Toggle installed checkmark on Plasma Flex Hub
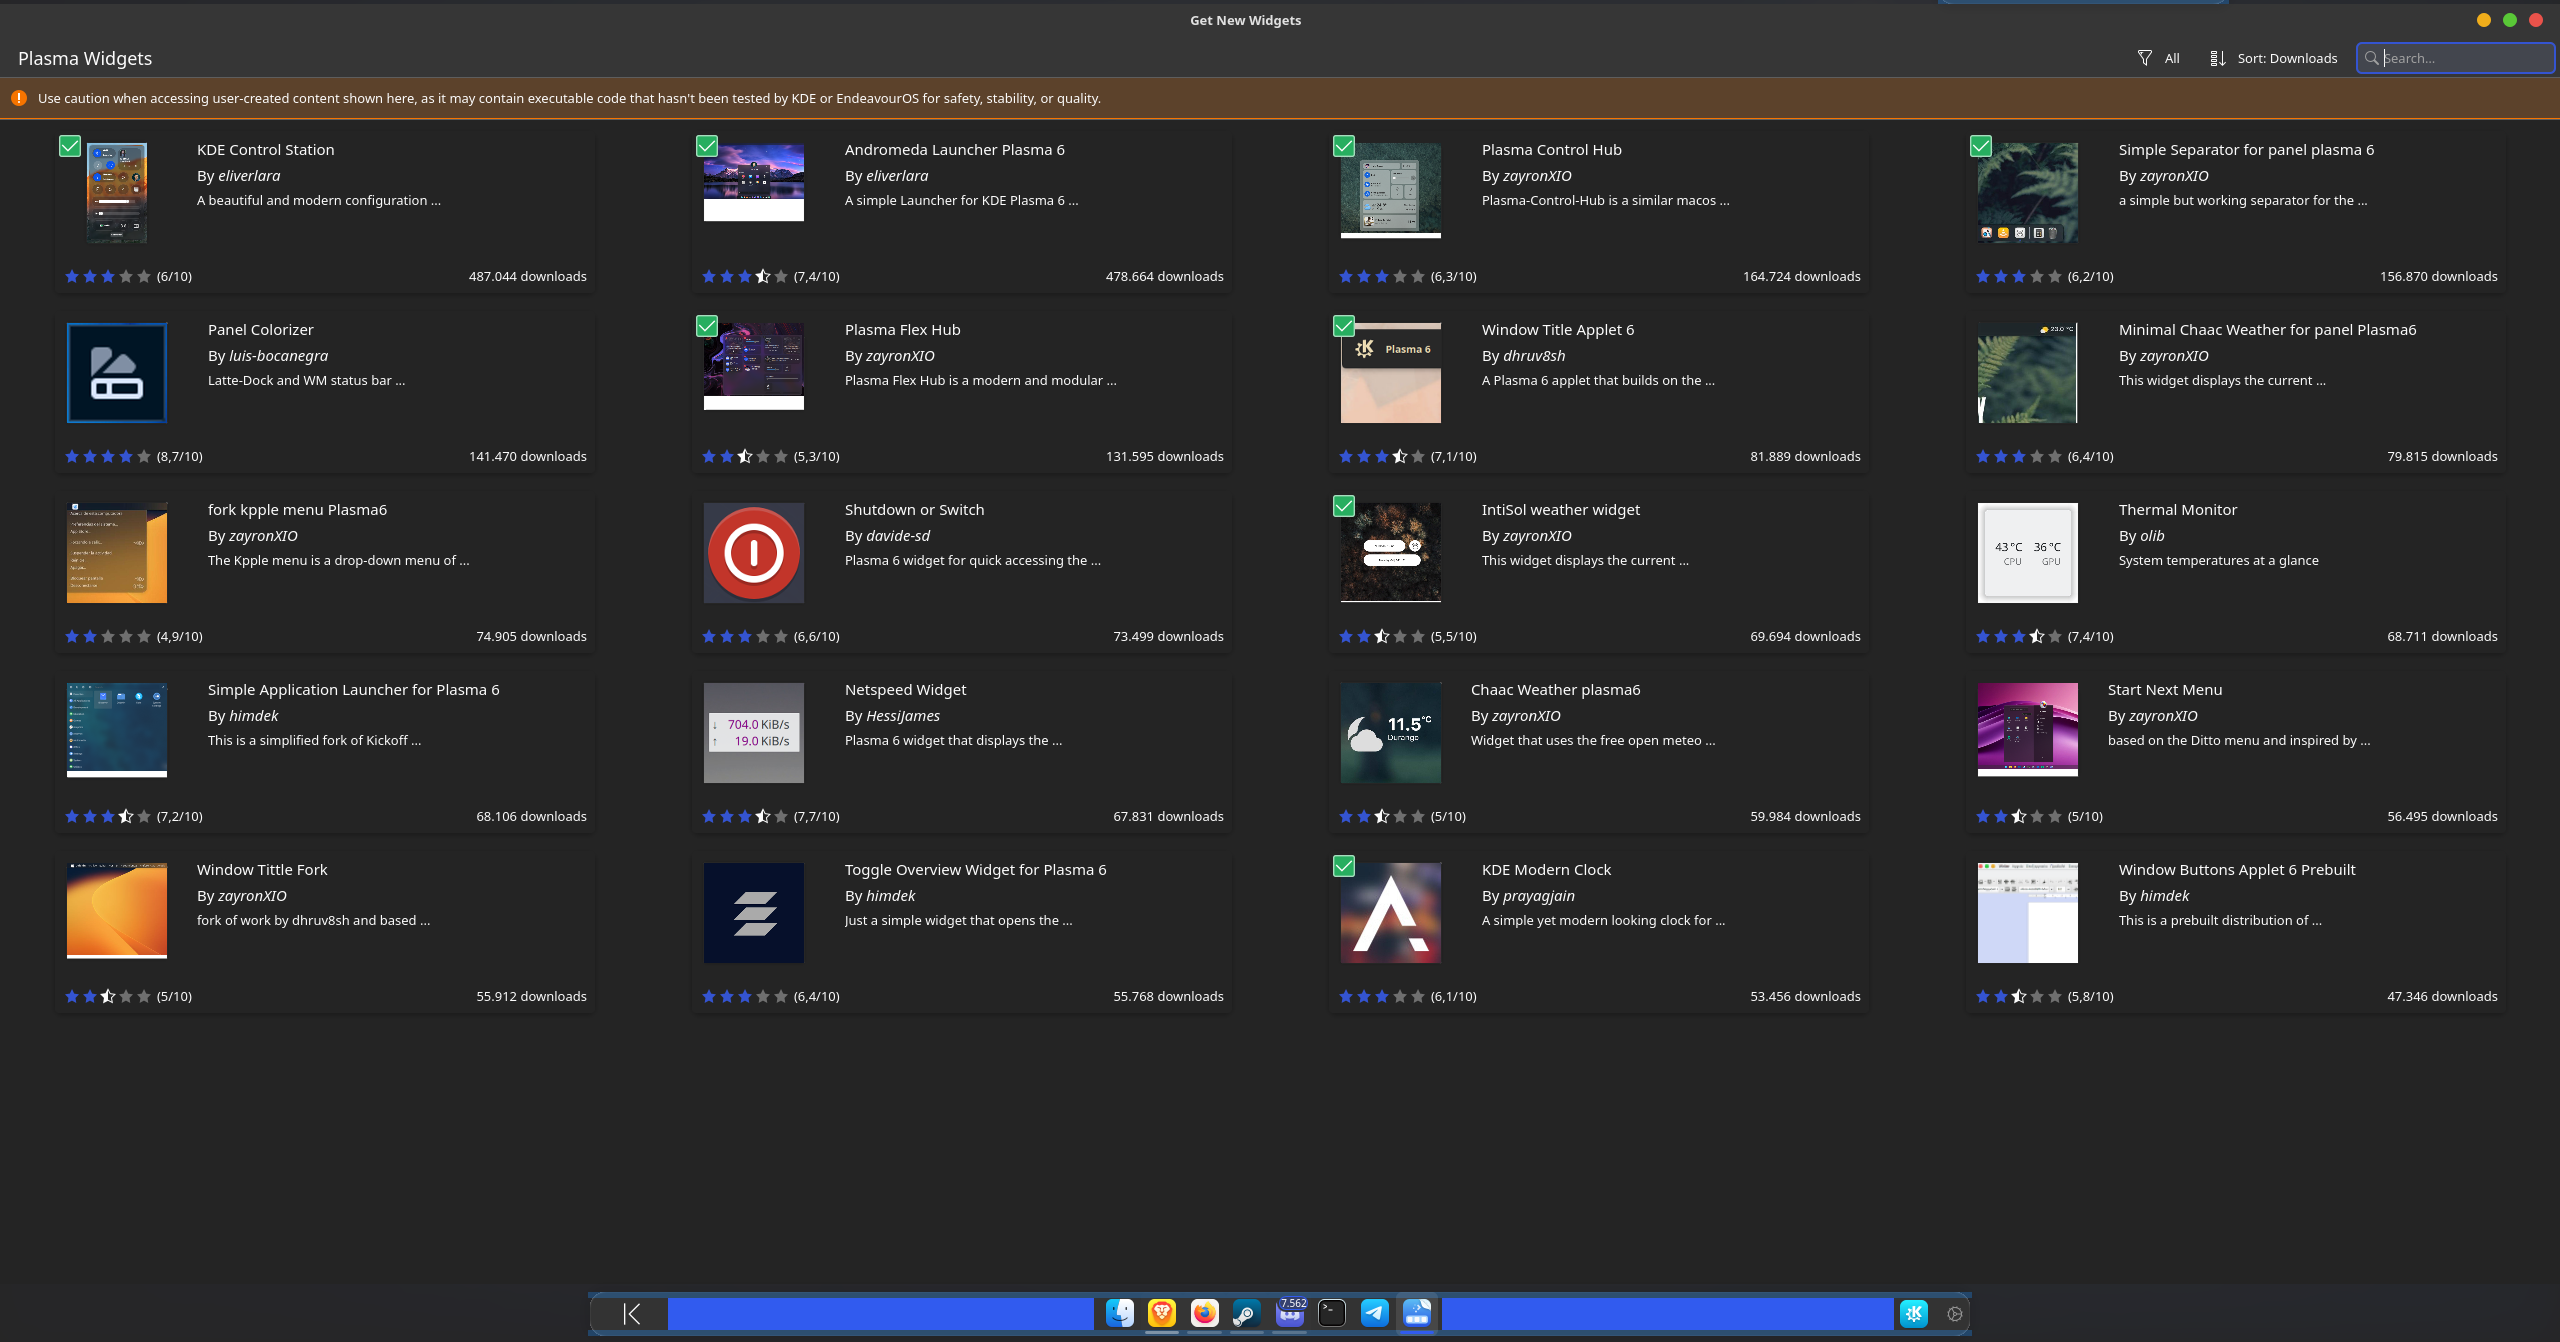Screen dimensions: 2560x1342 pos(707,326)
